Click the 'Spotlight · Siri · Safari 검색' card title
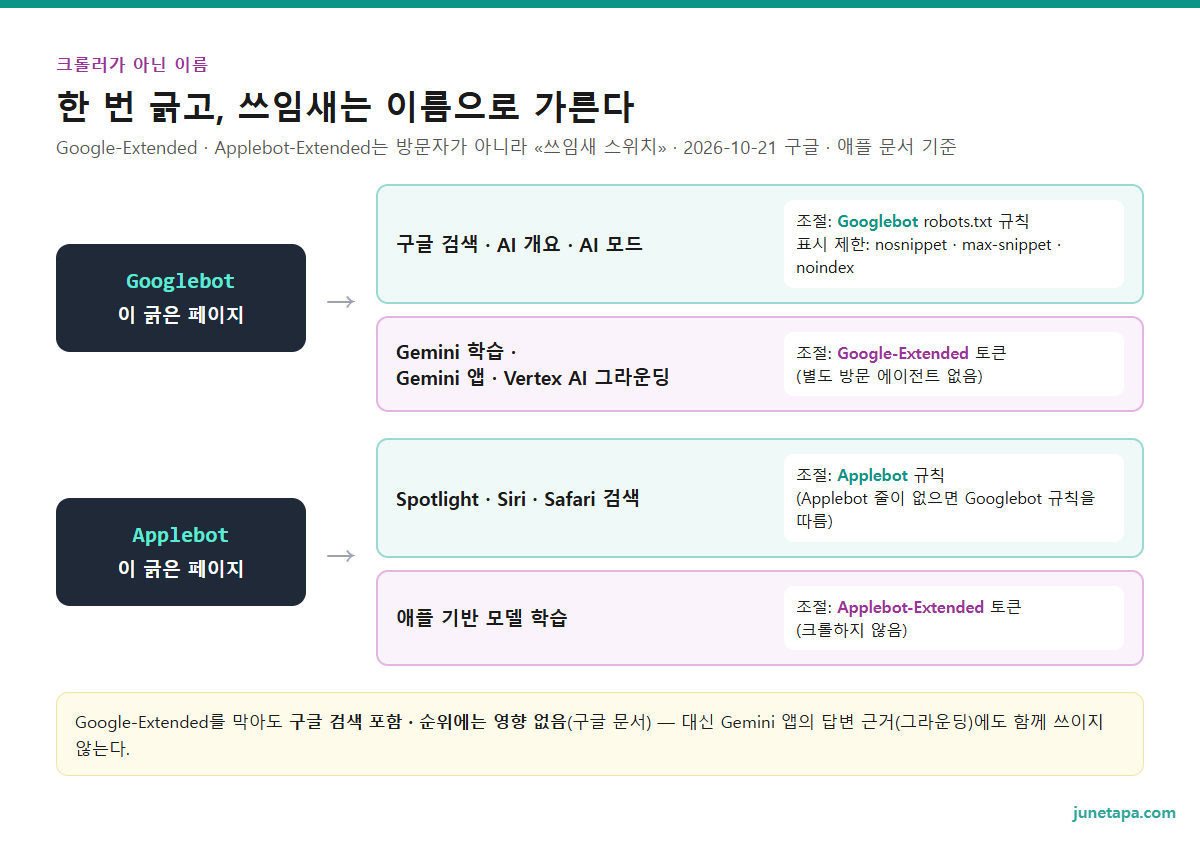This screenshot has width=1200, height=841. coord(517,498)
